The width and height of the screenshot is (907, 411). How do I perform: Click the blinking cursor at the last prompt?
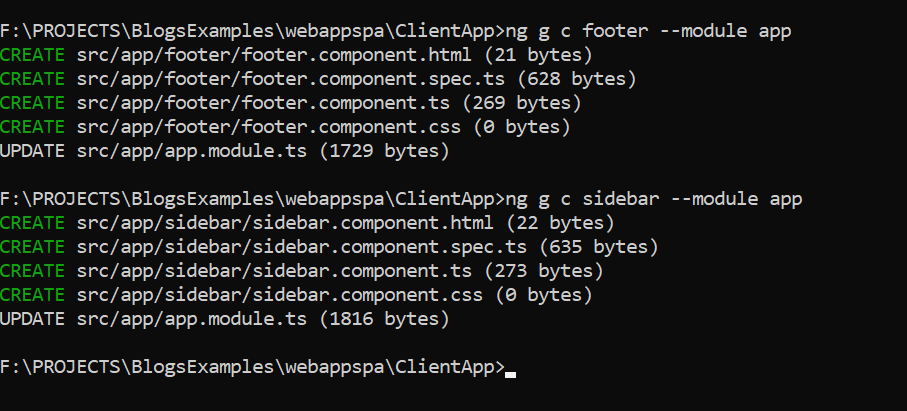[x=511, y=374]
